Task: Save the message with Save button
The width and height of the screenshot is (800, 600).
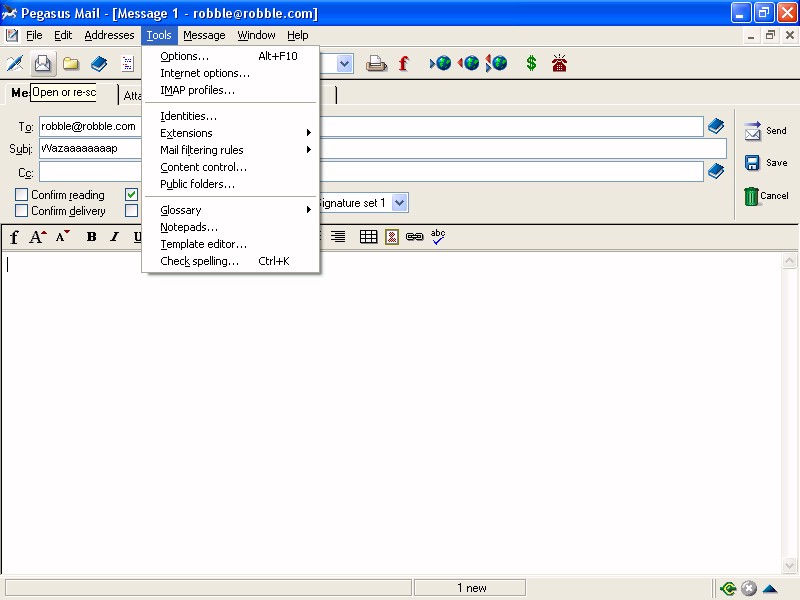Action: pyautogui.click(x=765, y=163)
